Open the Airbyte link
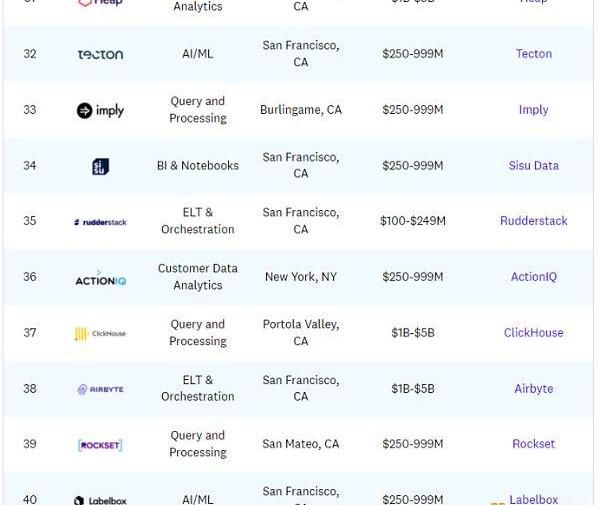The width and height of the screenshot is (600, 505). click(x=533, y=389)
